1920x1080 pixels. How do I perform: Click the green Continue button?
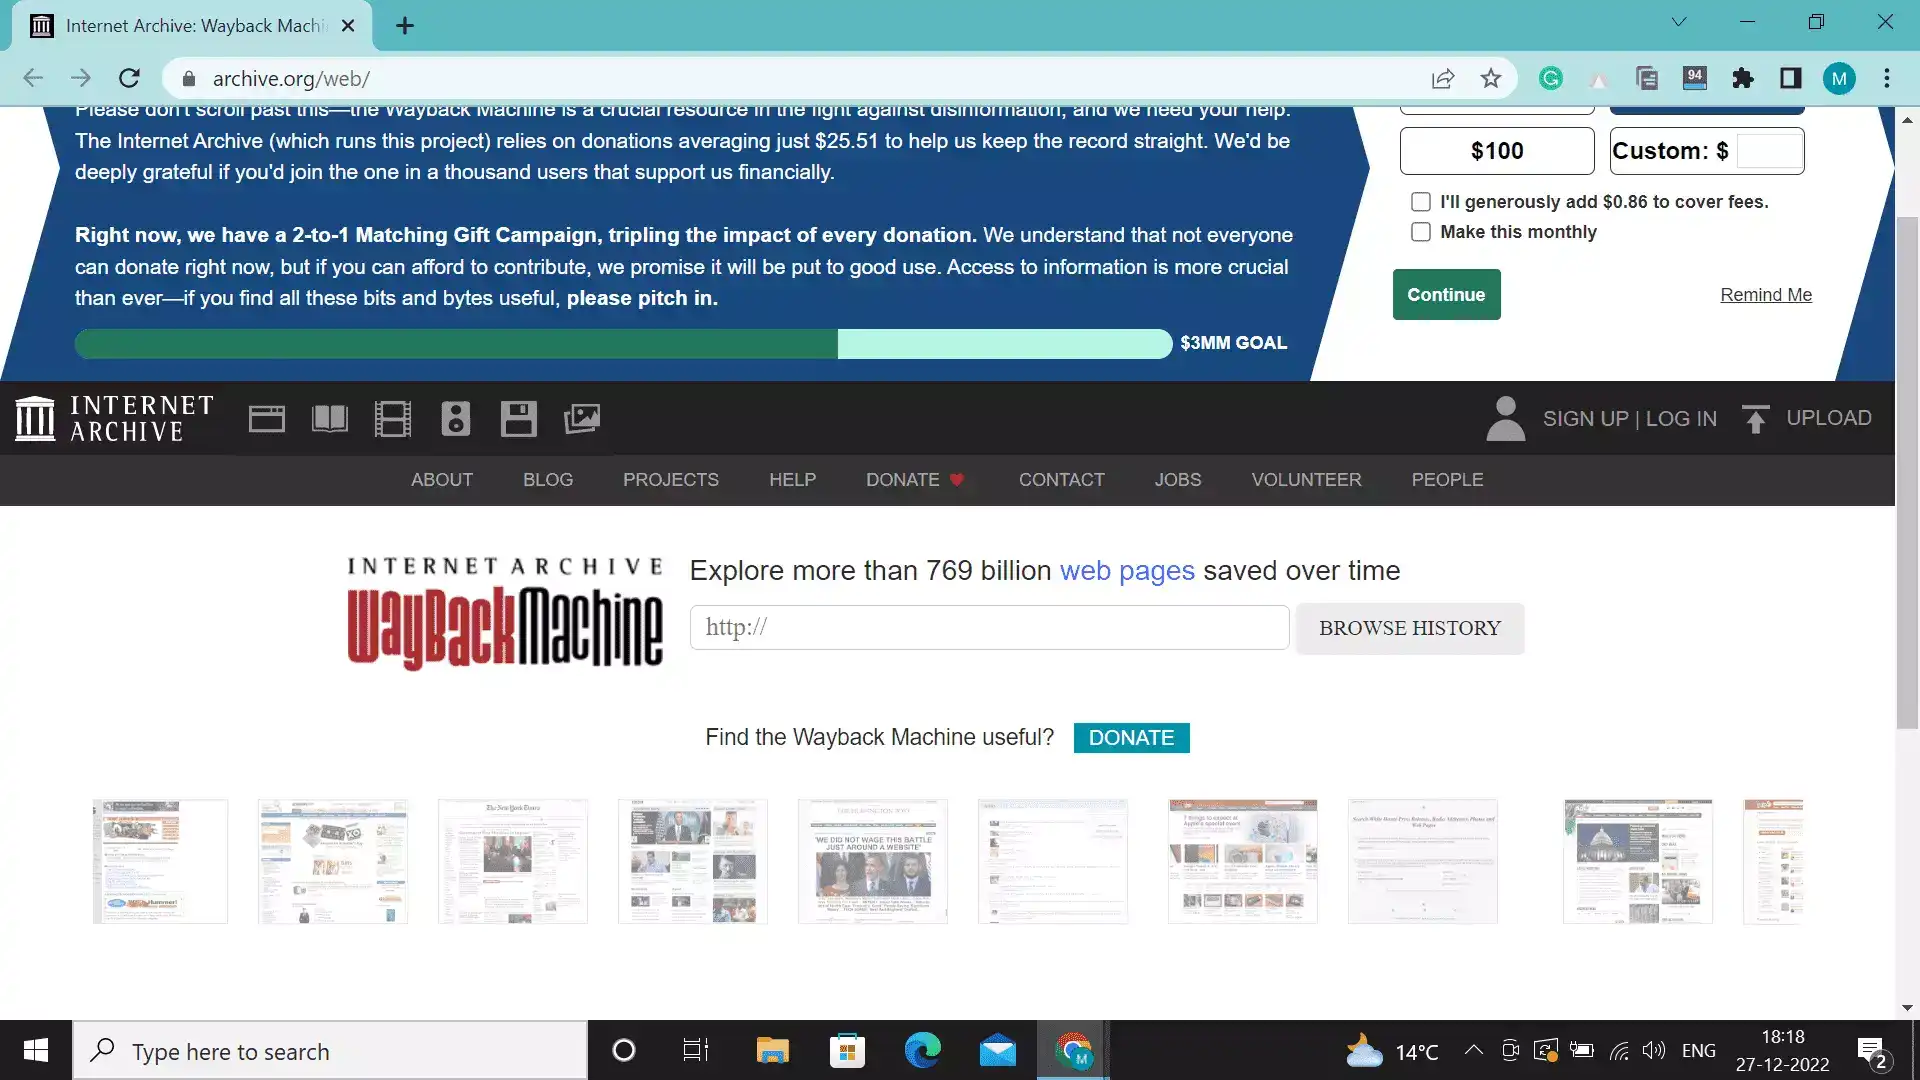(1447, 295)
